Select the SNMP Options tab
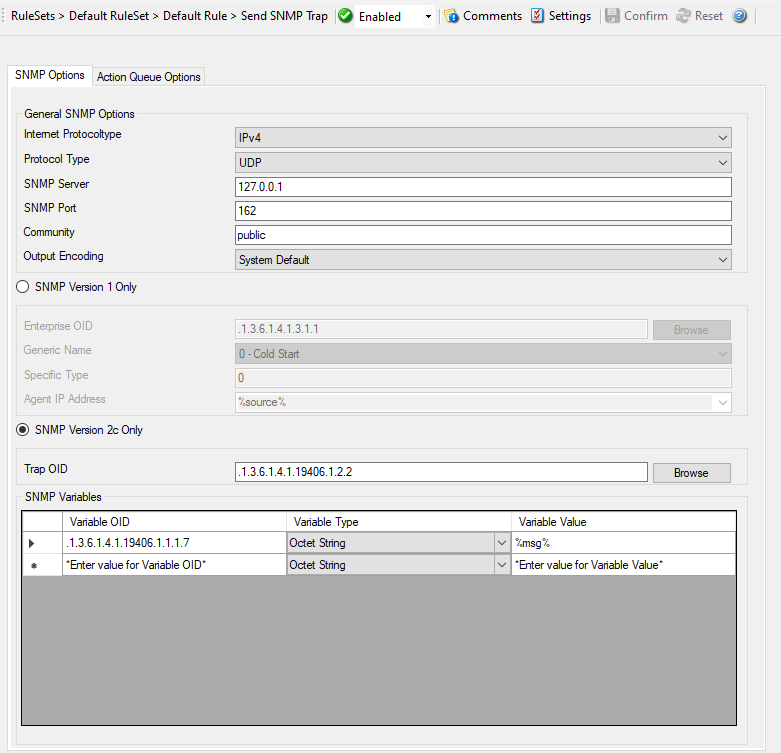This screenshot has width=781, height=753. pos(50,76)
